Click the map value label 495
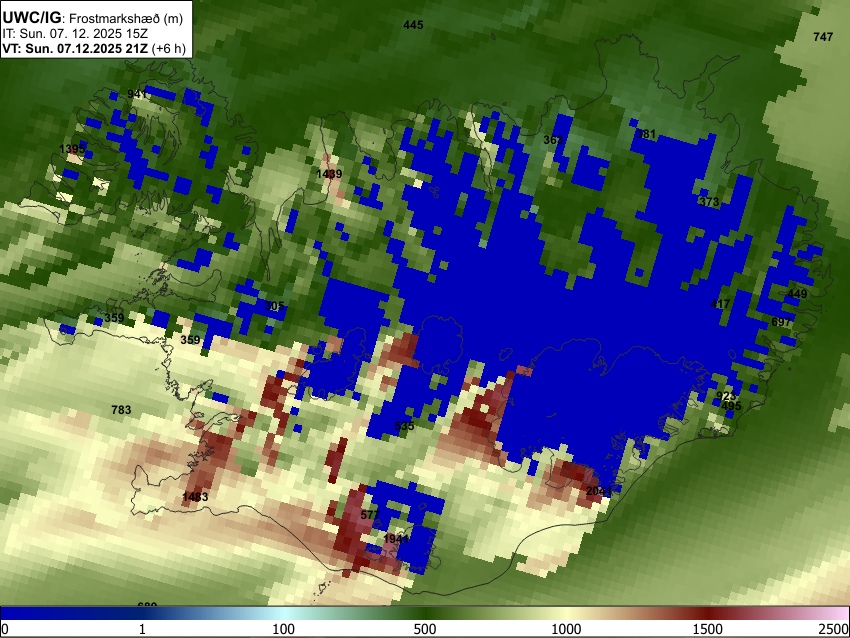The width and height of the screenshot is (850, 638). (731, 405)
